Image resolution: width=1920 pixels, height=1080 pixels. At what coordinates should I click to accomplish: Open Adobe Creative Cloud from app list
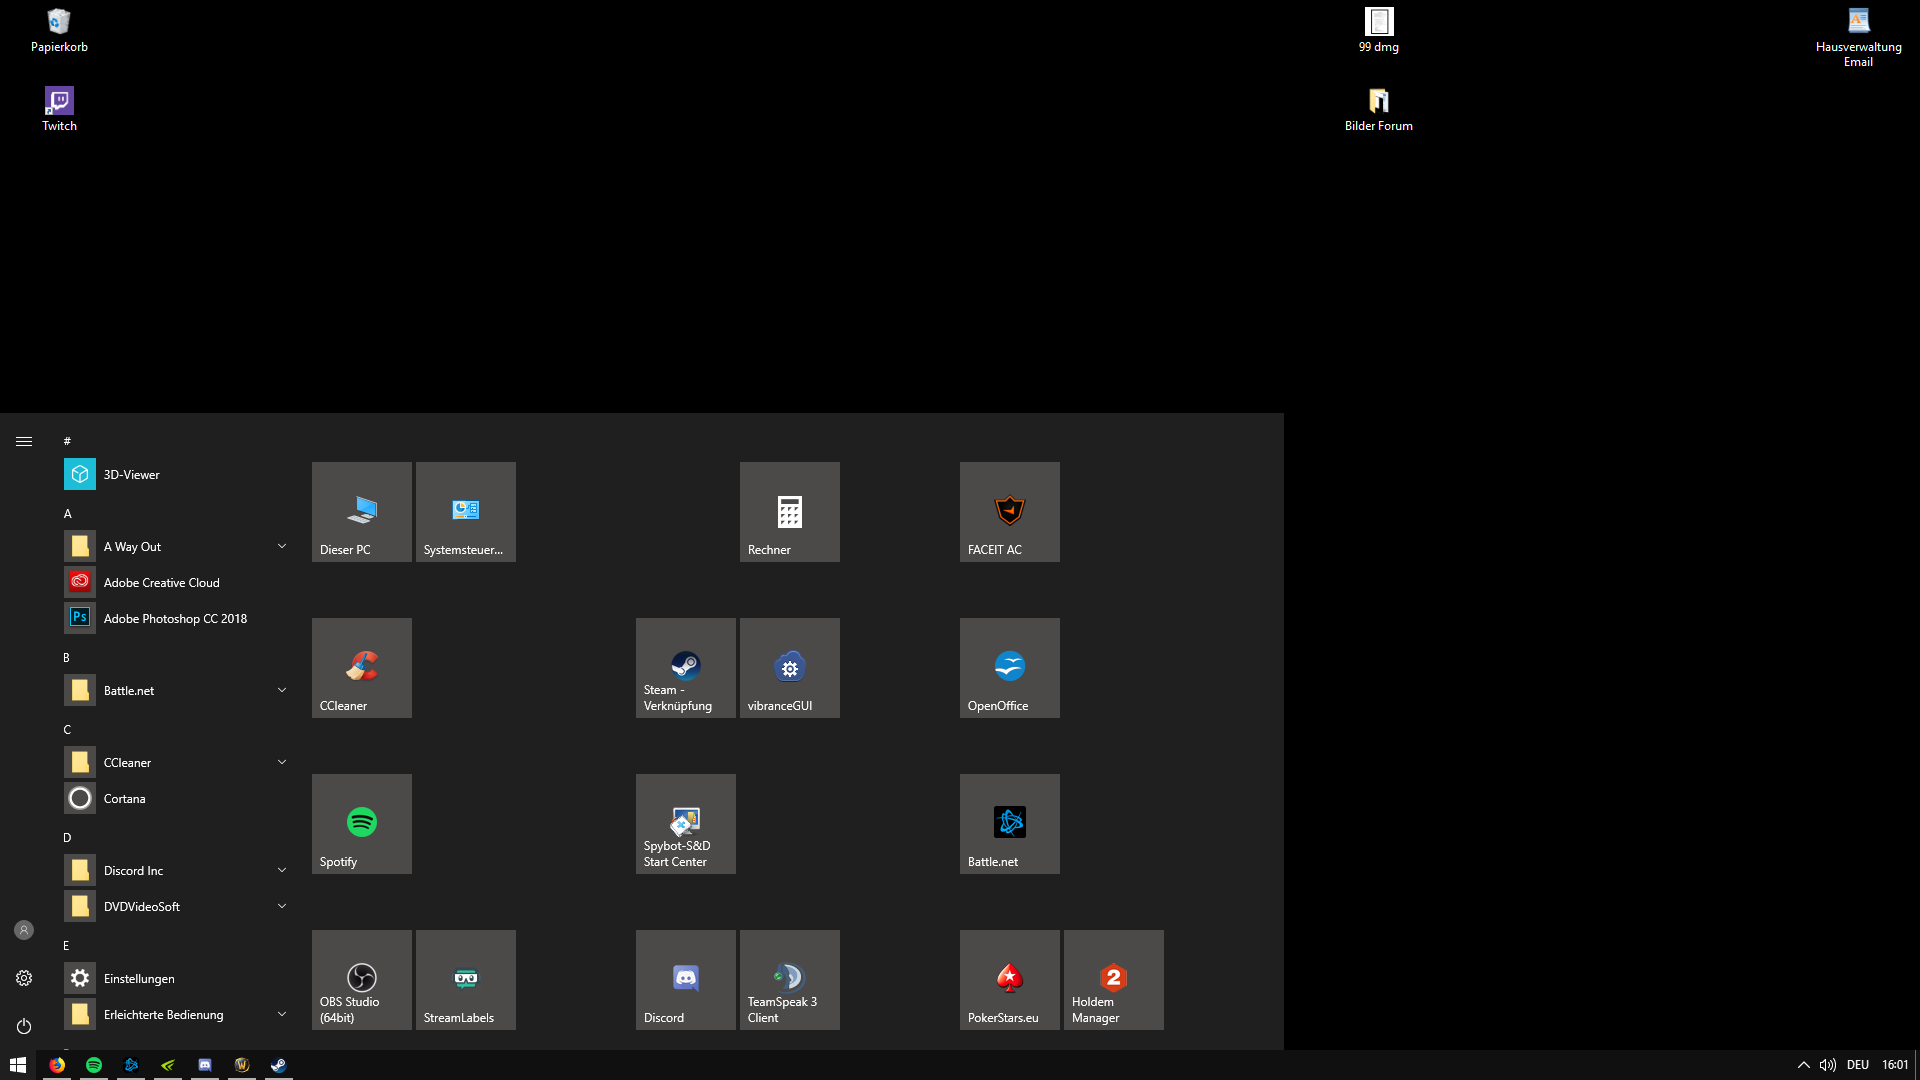pos(178,582)
